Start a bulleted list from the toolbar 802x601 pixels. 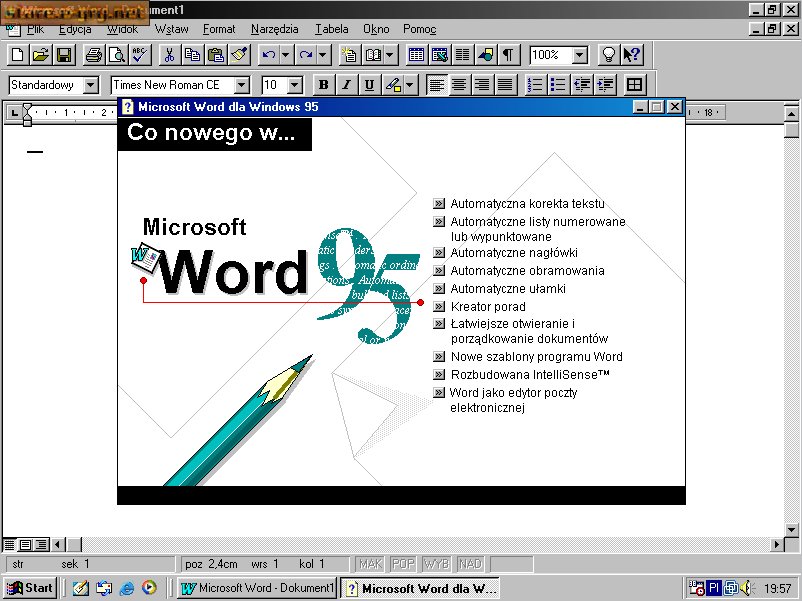(559, 85)
